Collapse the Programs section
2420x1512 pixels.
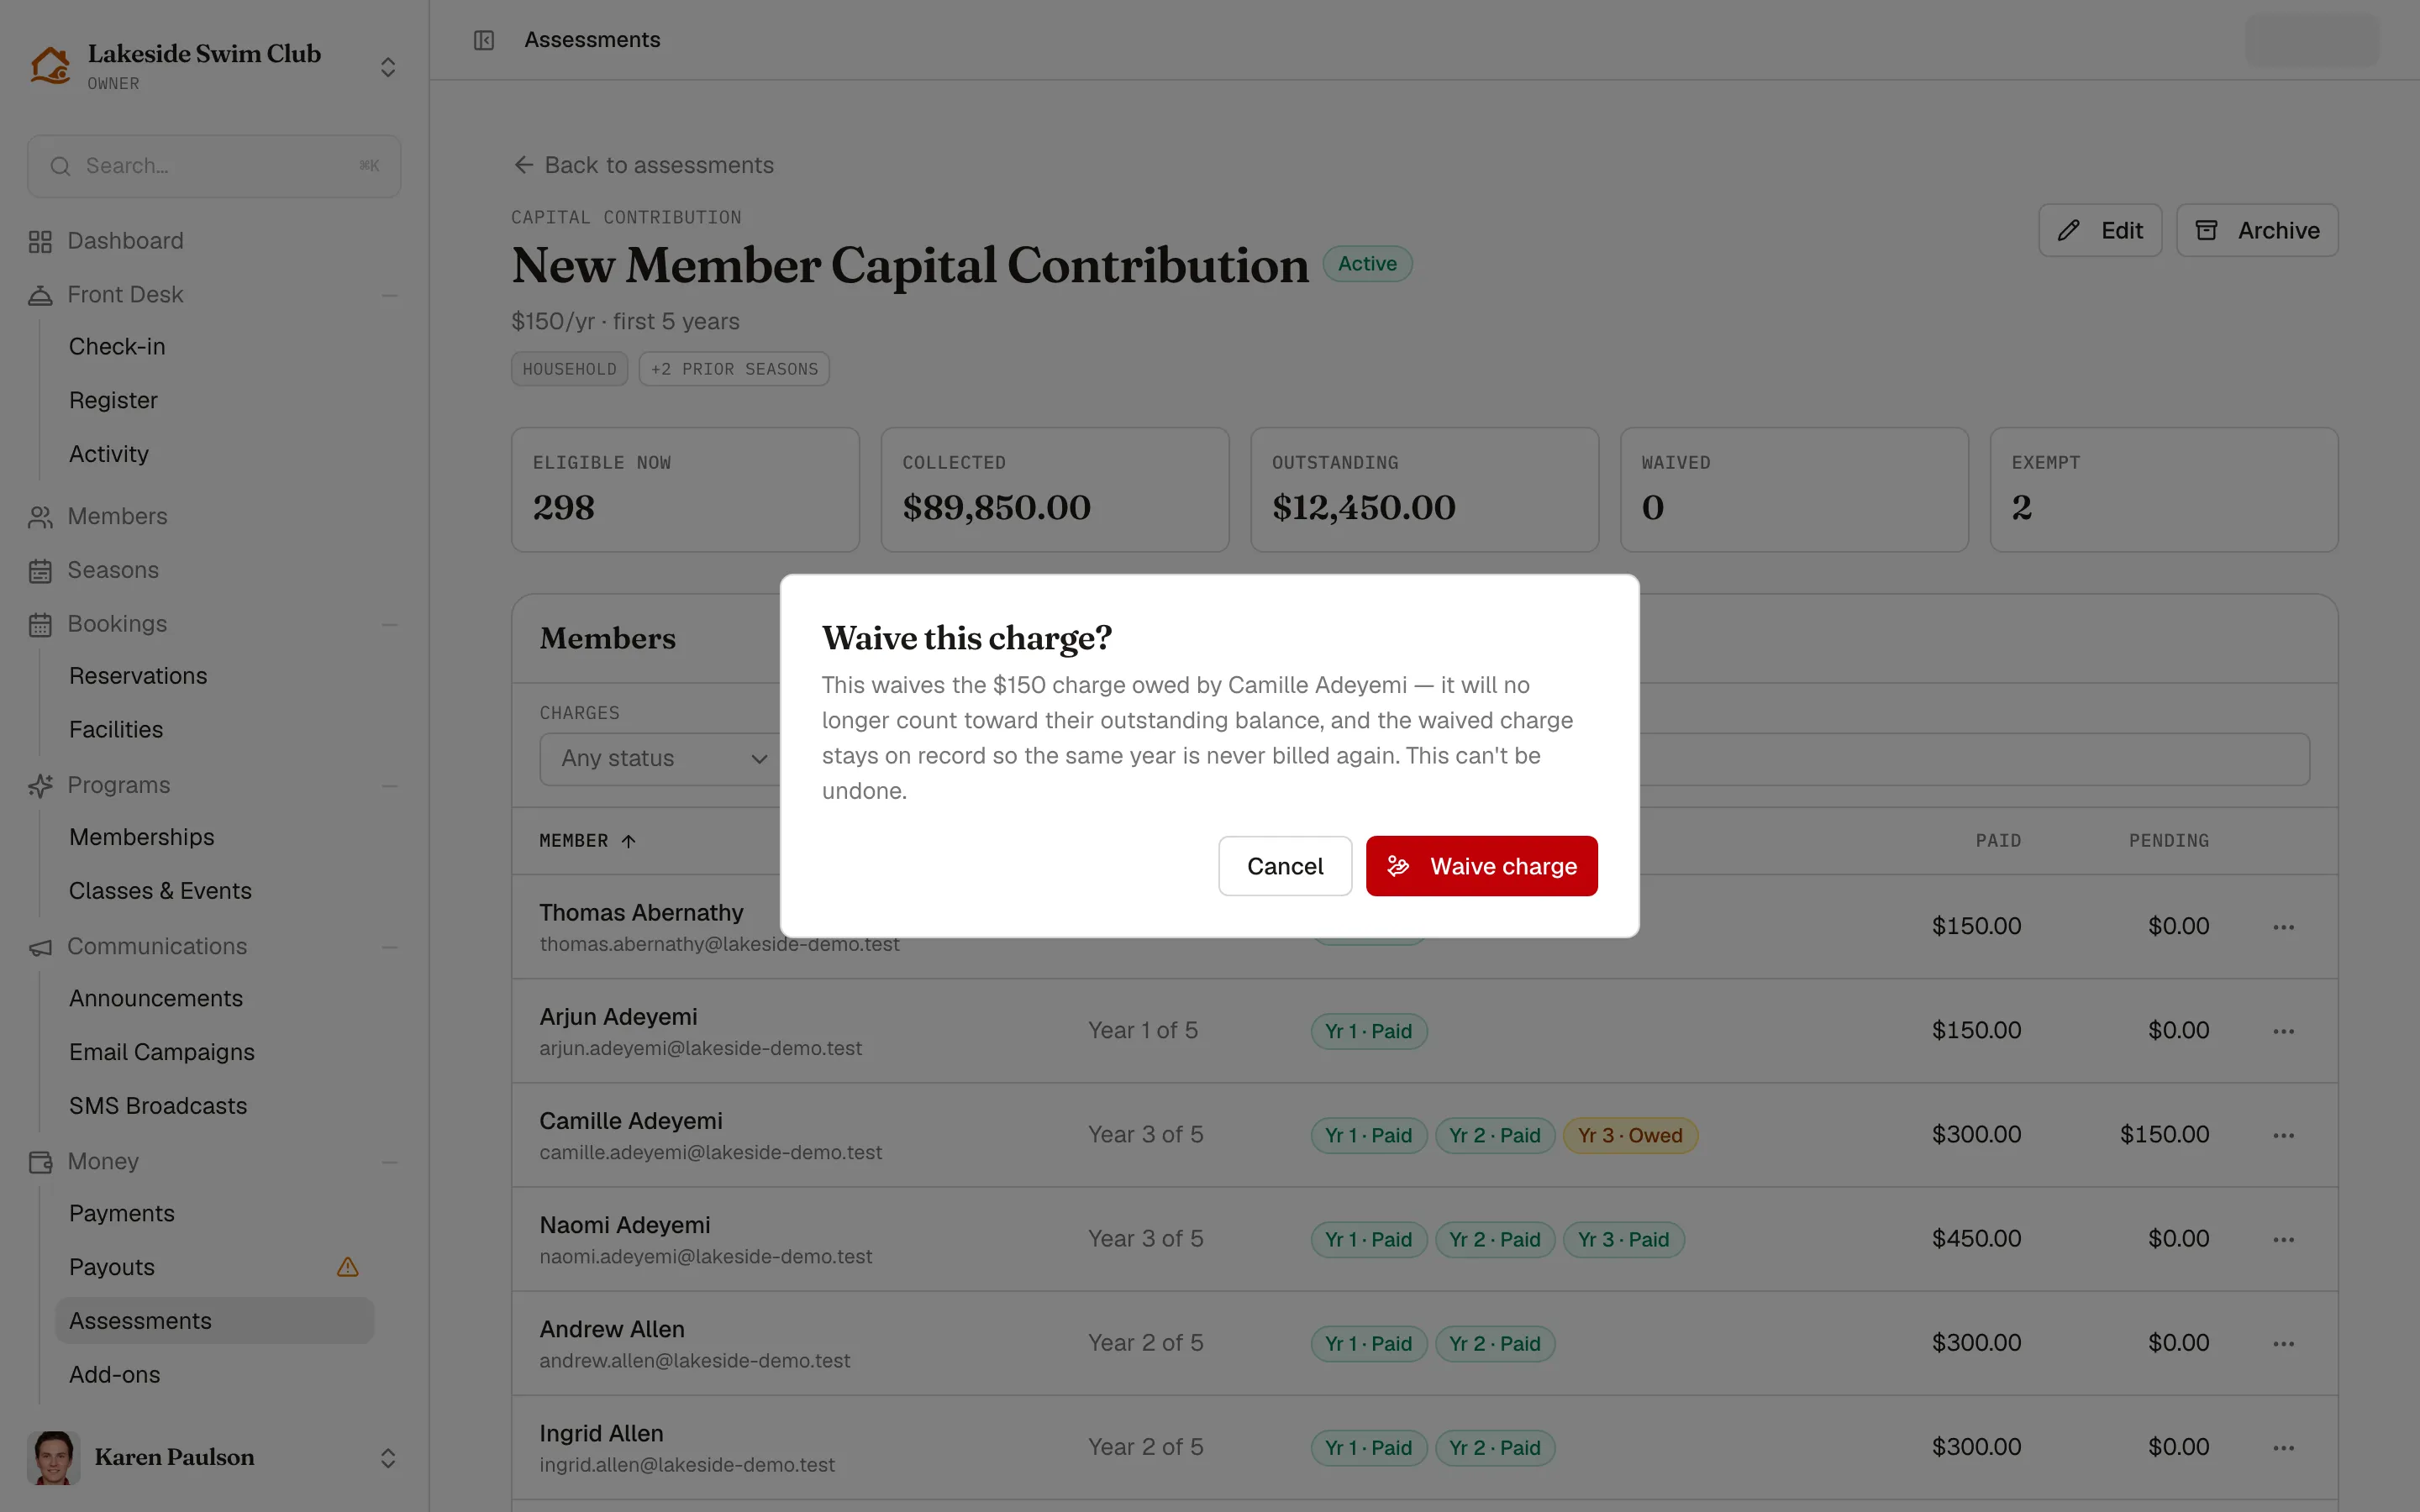point(390,786)
